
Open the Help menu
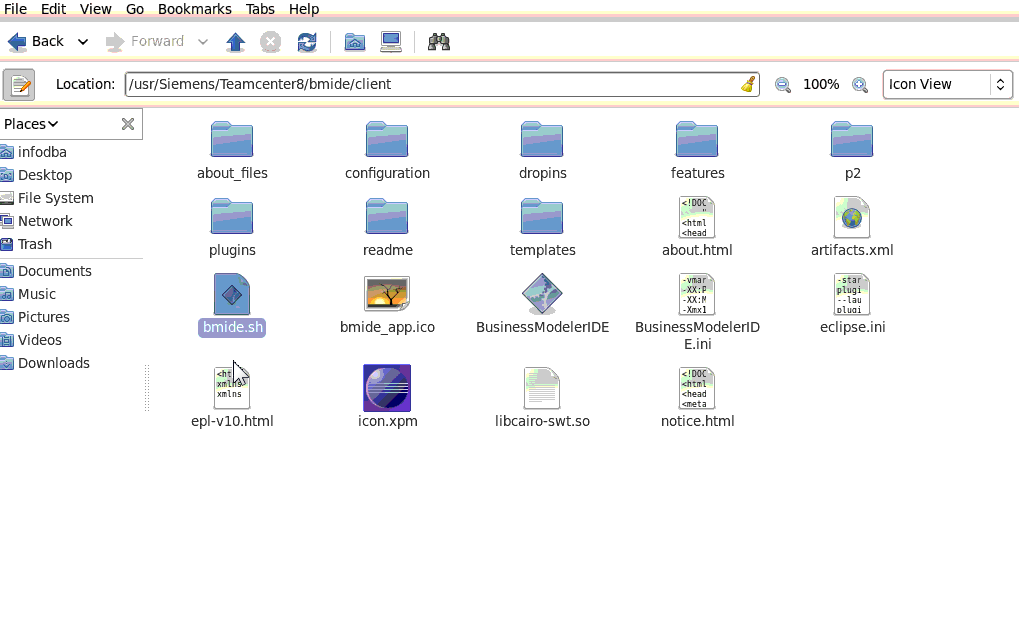(x=303, y=9)
